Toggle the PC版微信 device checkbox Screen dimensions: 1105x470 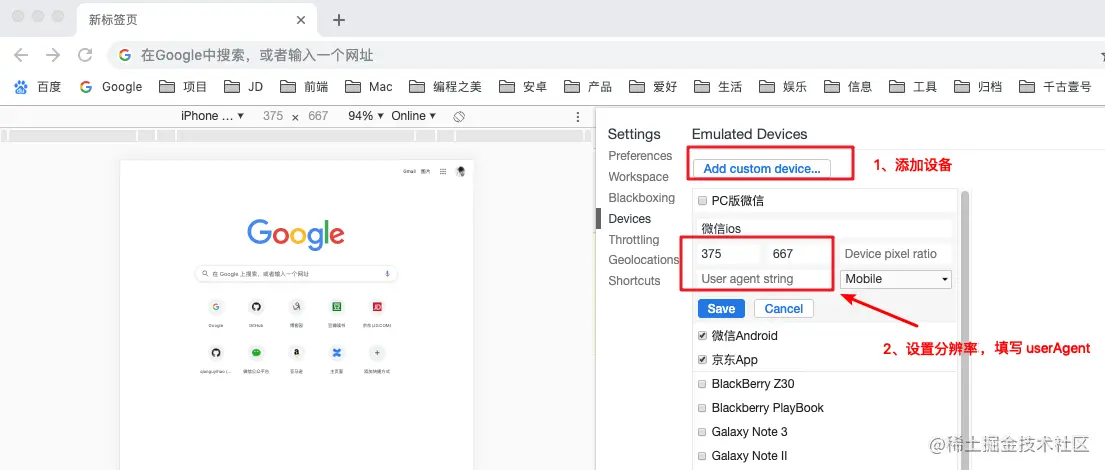(702, 202)
